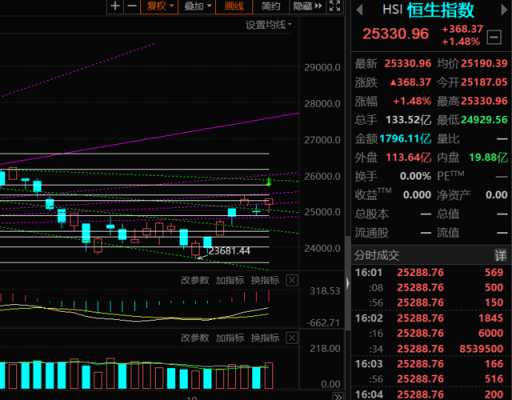
Task: Click the 外盘 113.64亿 value
Action: click(x=408, y=157)
